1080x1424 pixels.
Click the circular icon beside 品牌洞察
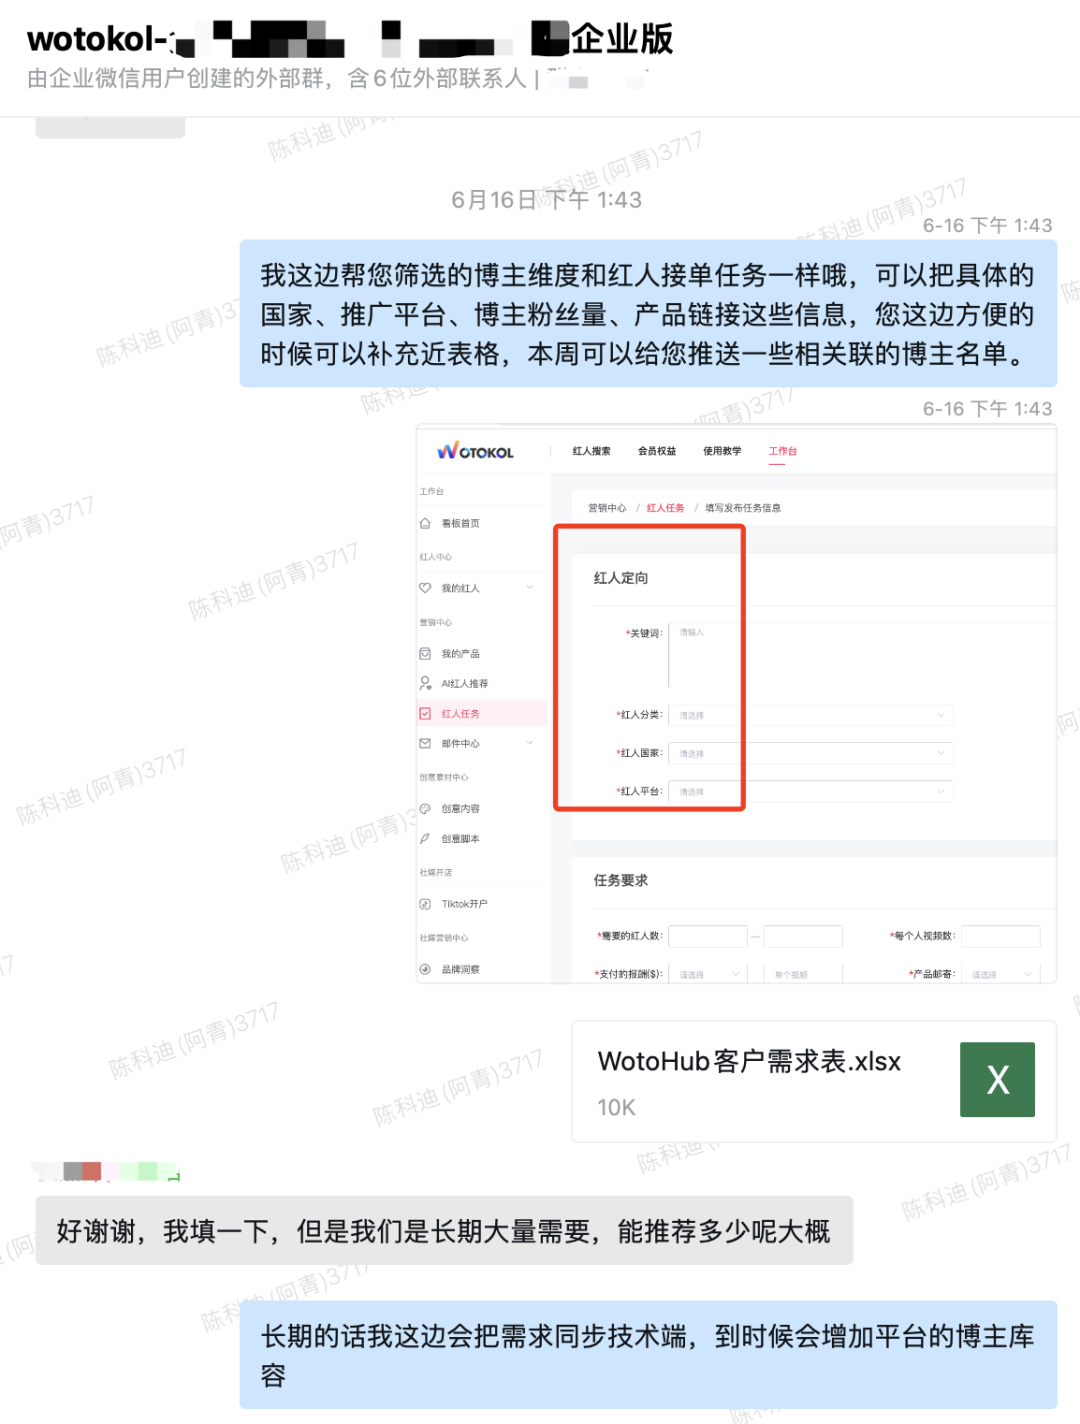[x=425, y=969]
